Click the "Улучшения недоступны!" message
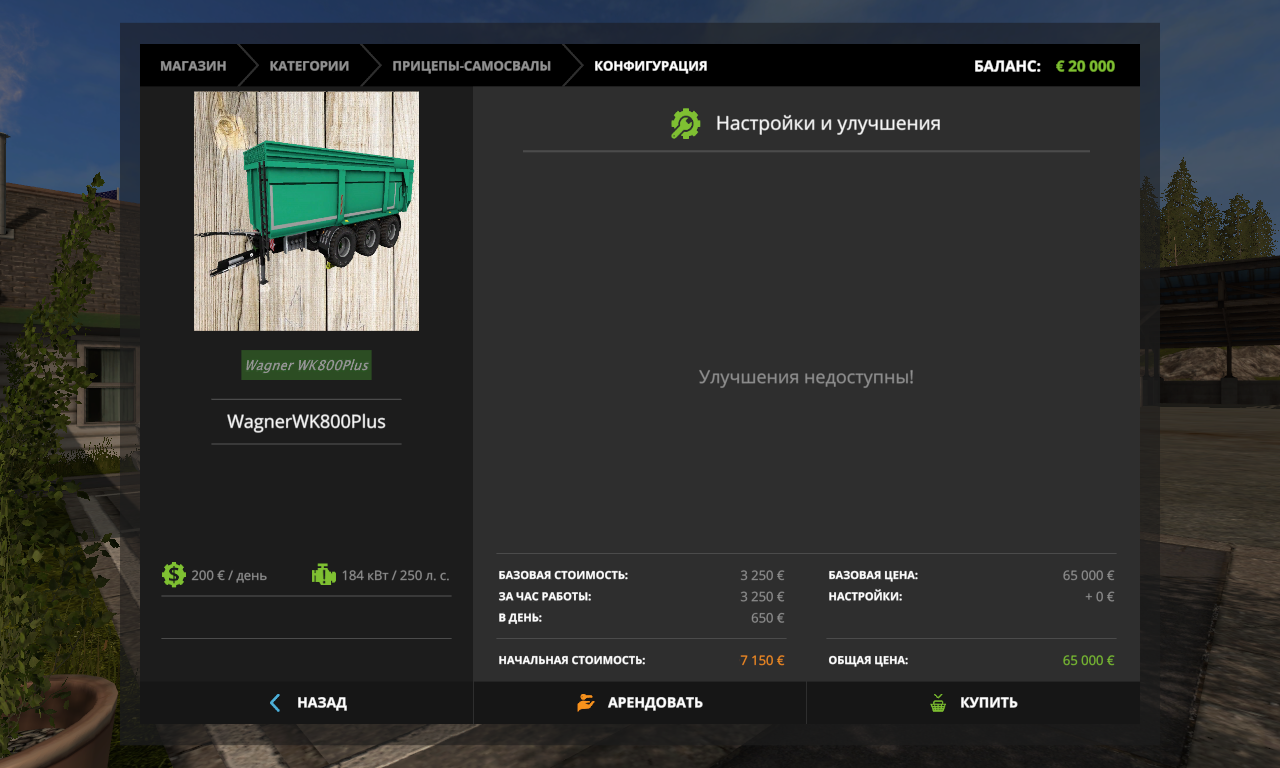1280x768 pixels. pyautogui.click(x=806, y=378)
